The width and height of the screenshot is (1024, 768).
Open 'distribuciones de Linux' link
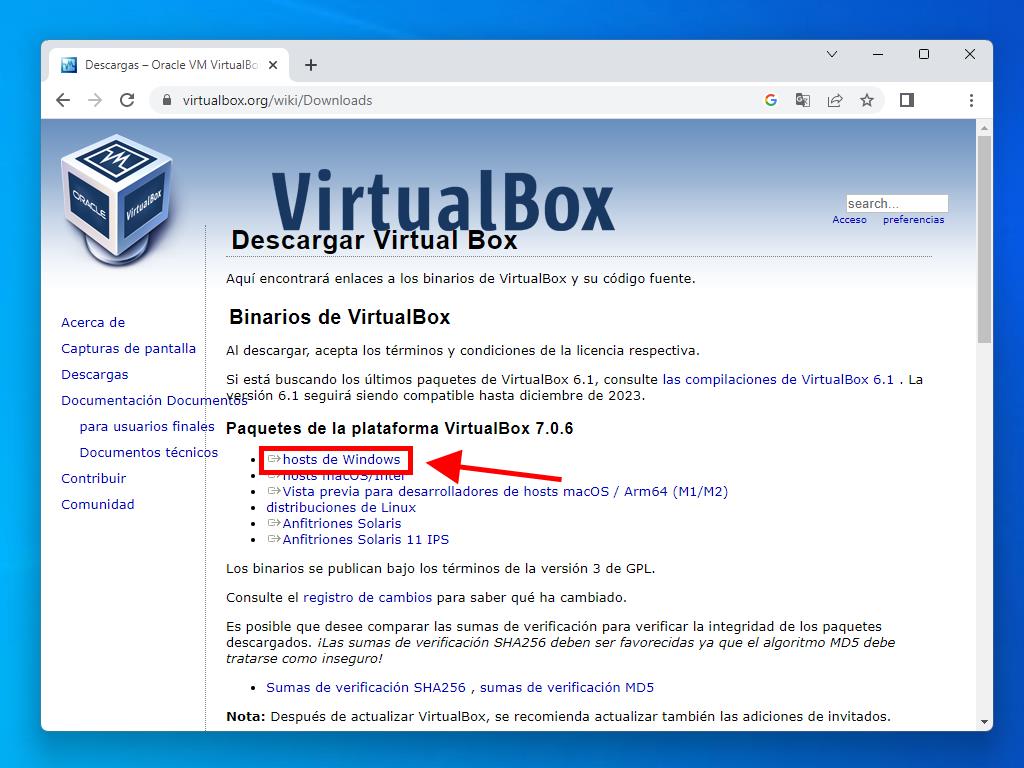click(341, 507)
